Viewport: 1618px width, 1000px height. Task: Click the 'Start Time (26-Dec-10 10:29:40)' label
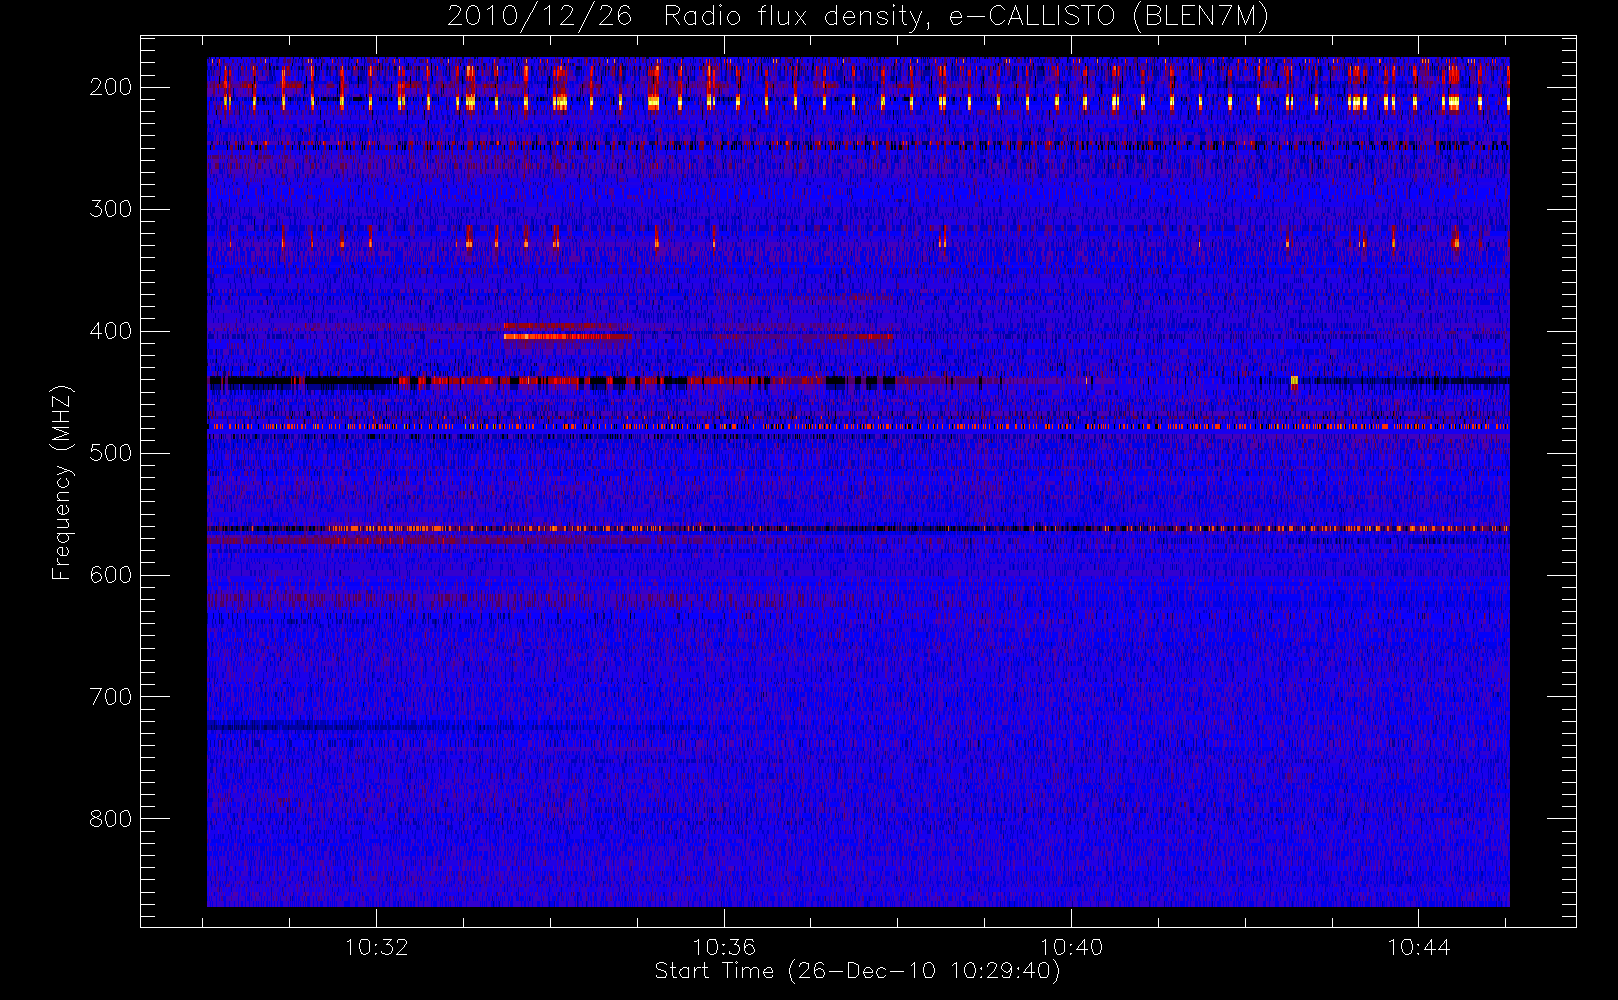point(857,971)
